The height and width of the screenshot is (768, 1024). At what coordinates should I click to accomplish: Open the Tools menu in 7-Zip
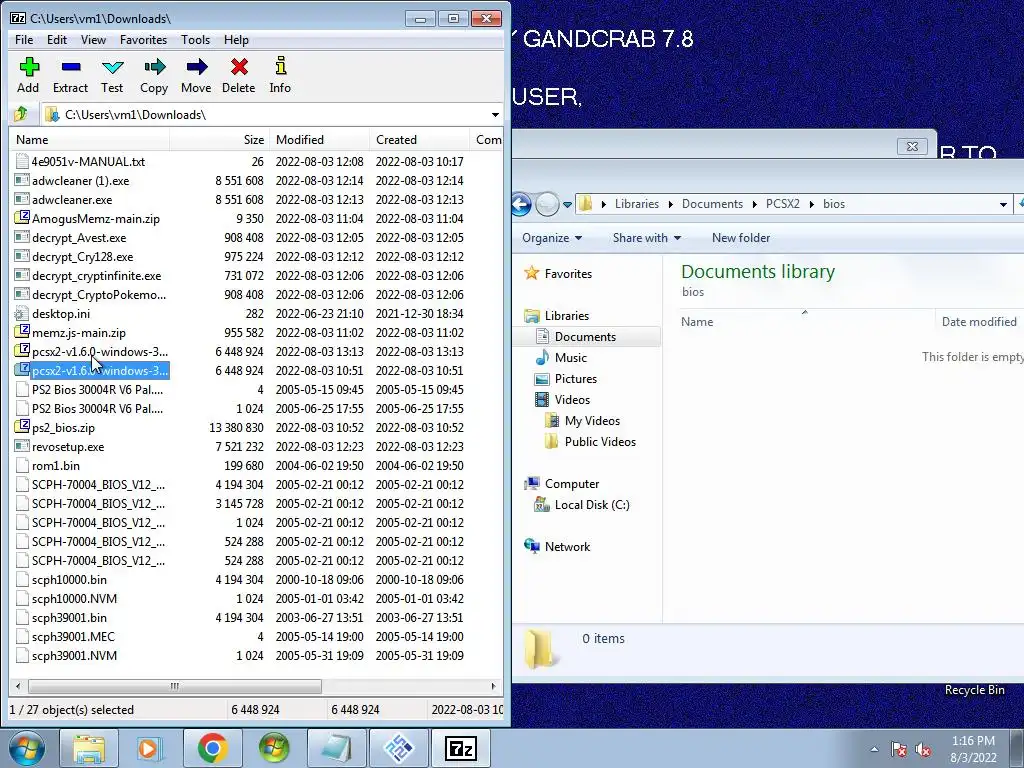click(x=195, y=40)
